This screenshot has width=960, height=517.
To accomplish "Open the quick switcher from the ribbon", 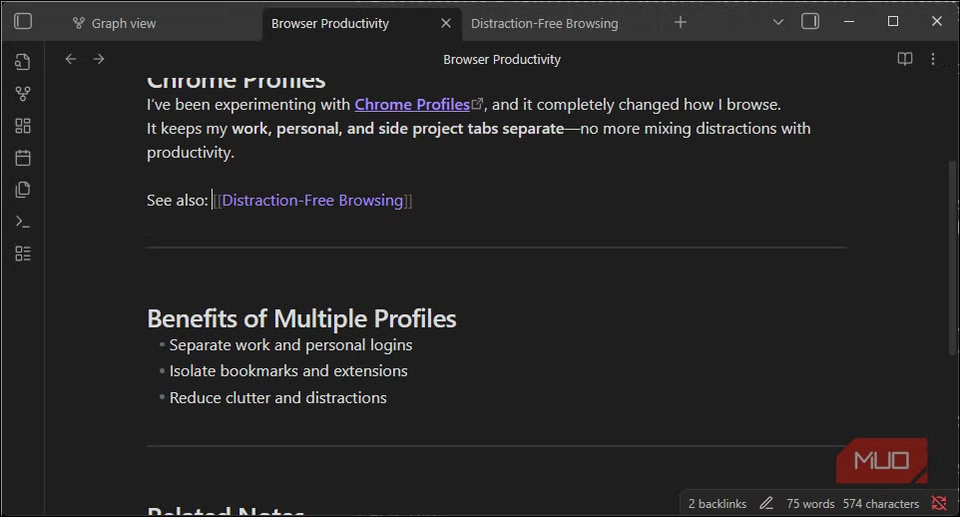I will [23, 62].
